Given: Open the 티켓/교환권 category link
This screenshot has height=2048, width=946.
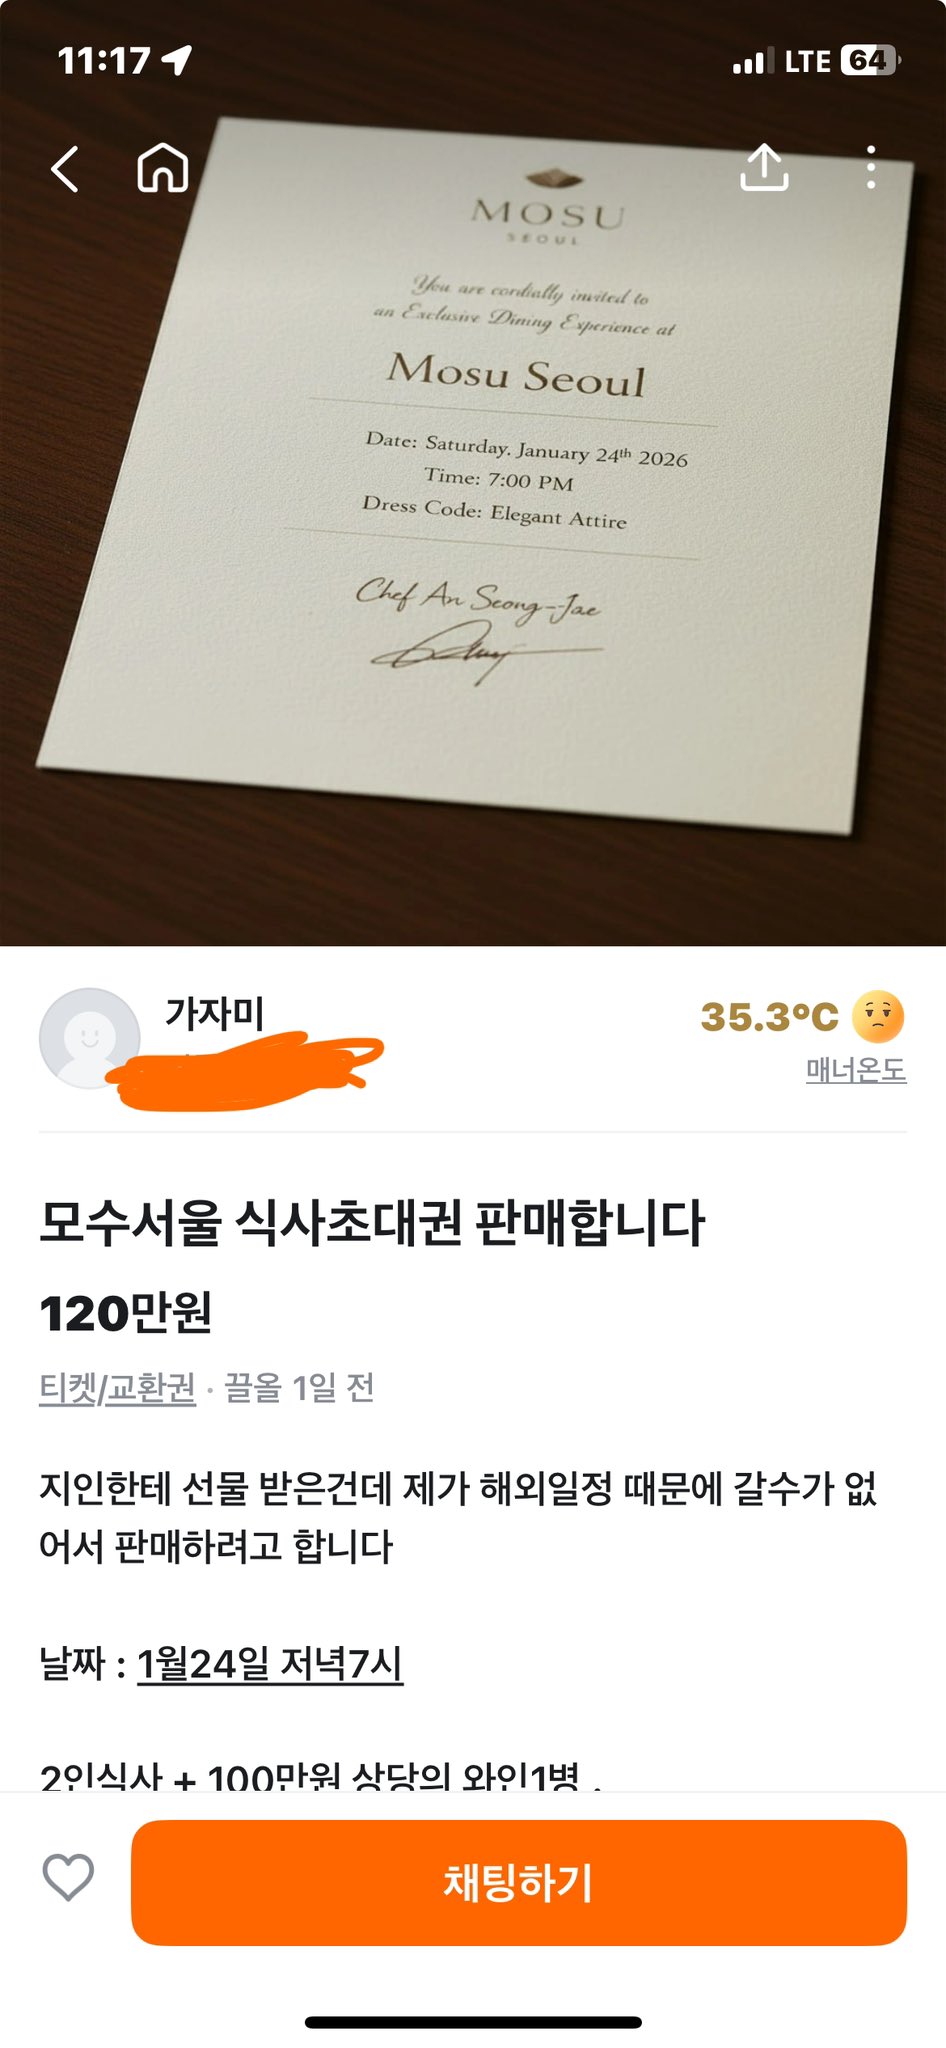Looking at the screenshot, I should [x=117, y=1388].
